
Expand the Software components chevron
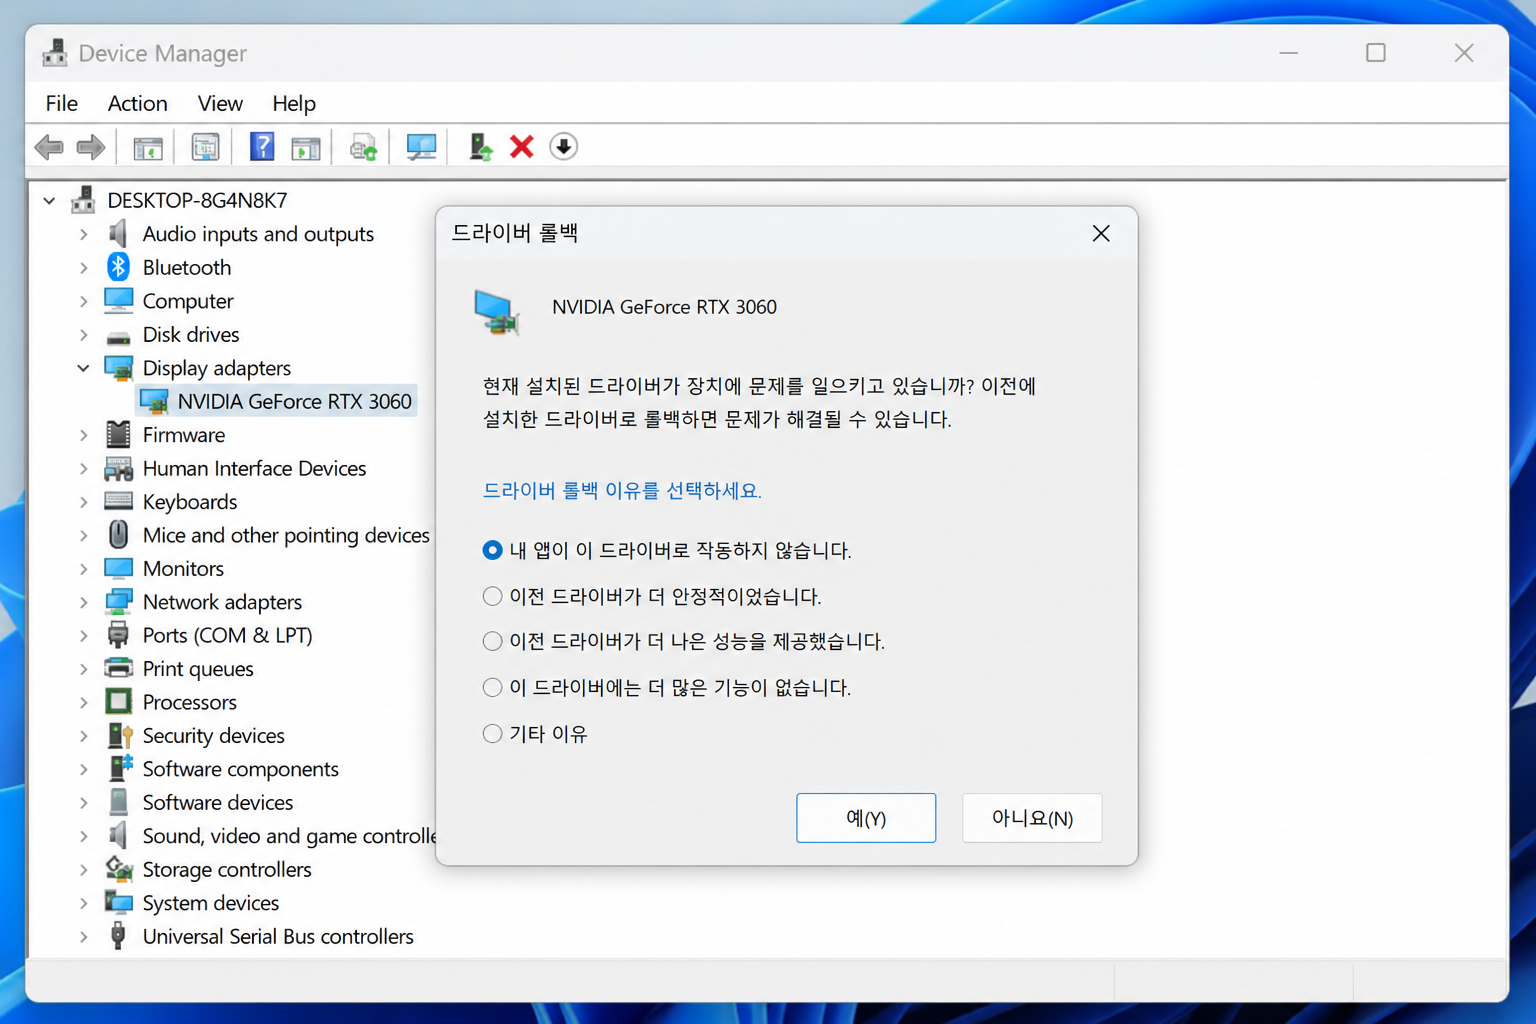click(x=84, y=769)
